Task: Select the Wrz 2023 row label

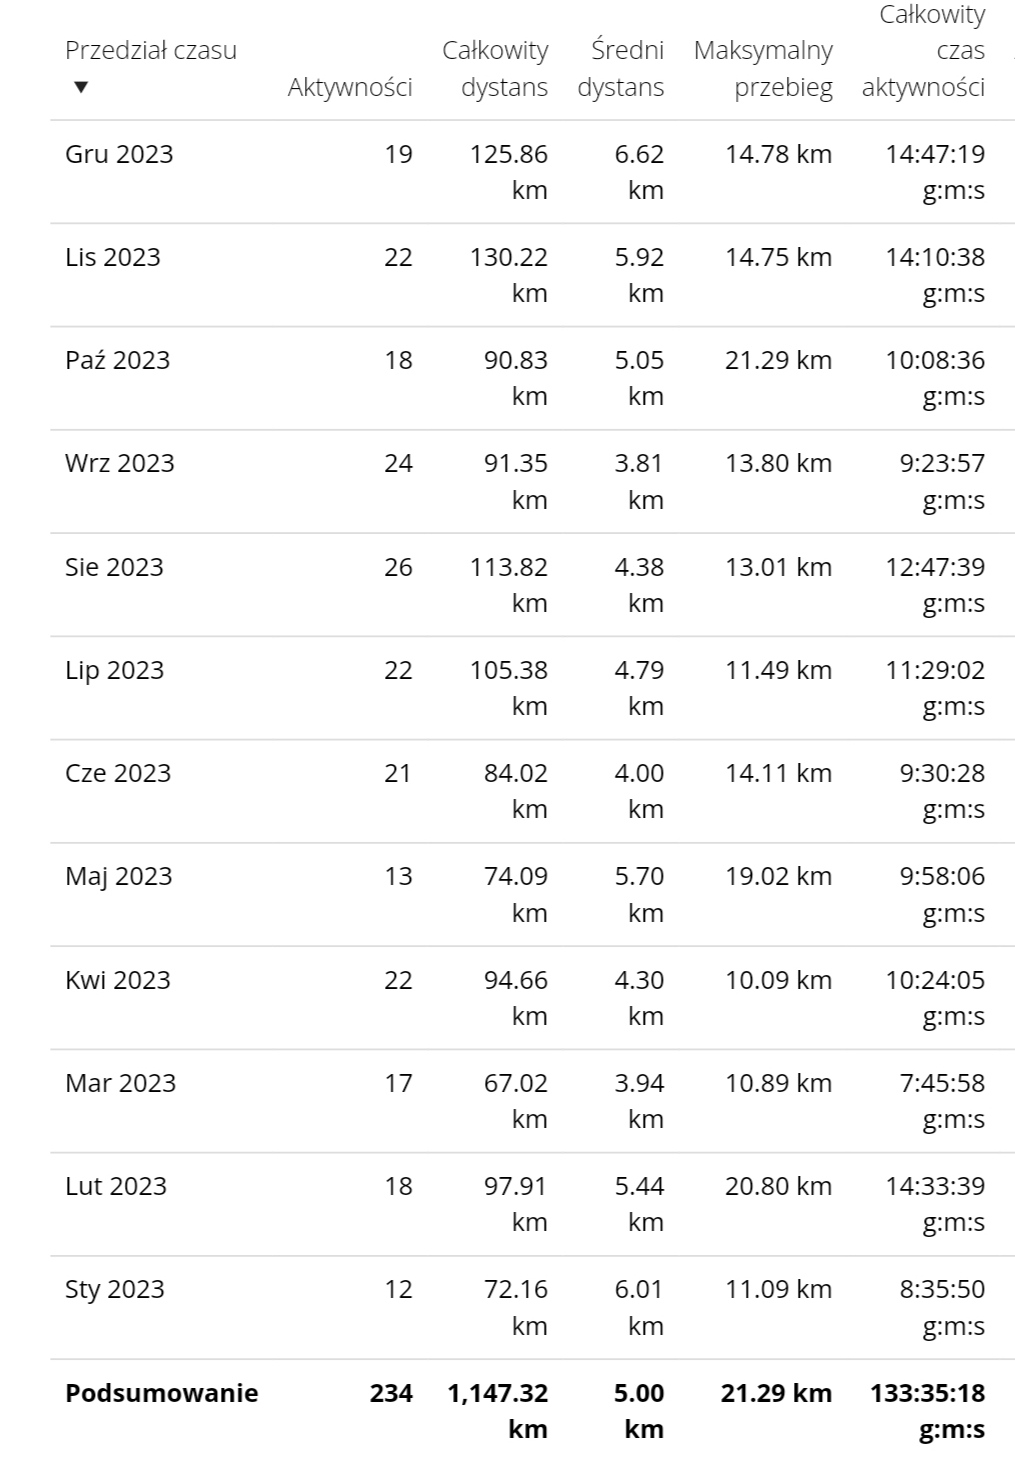Action: pos(120,463)
